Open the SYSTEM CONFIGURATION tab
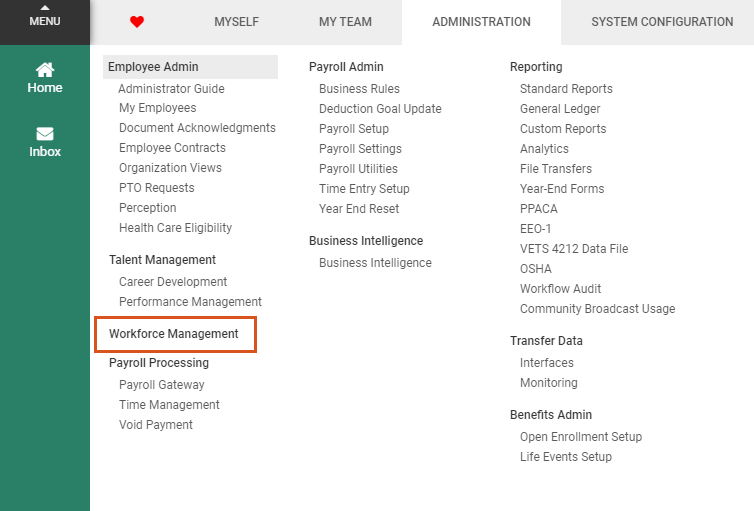The image size is (754, 511). point(662,22)
